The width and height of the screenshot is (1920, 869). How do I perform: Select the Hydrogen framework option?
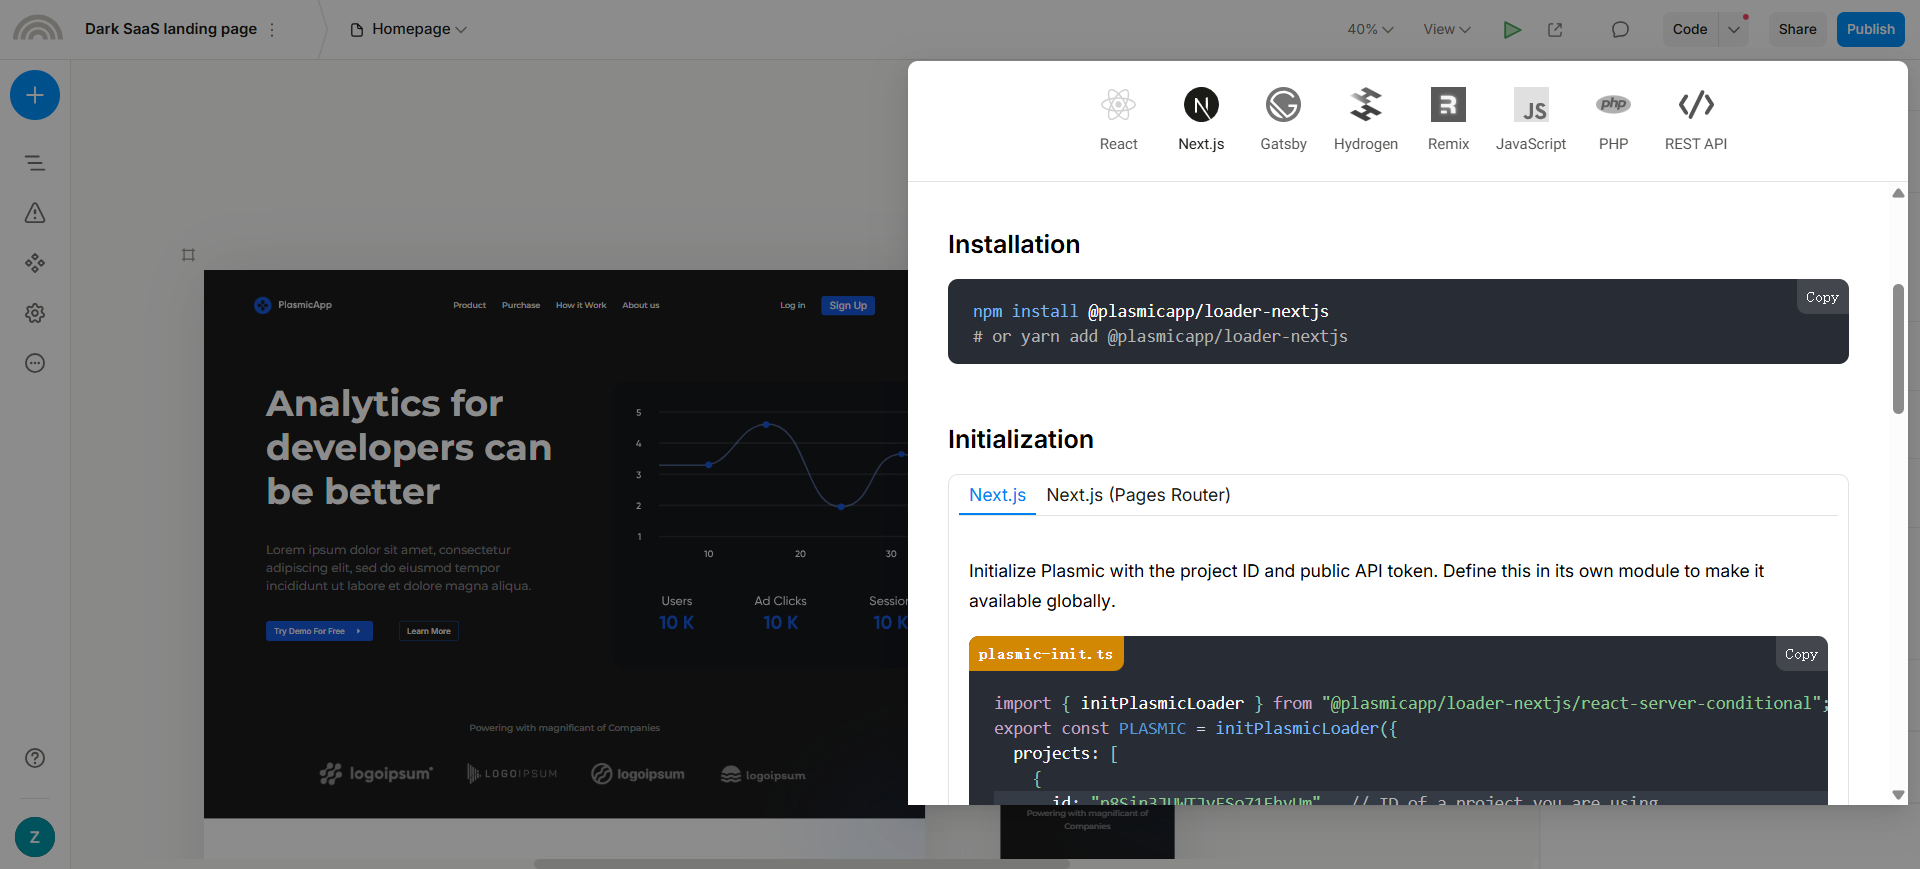[x=1366, y=119]
